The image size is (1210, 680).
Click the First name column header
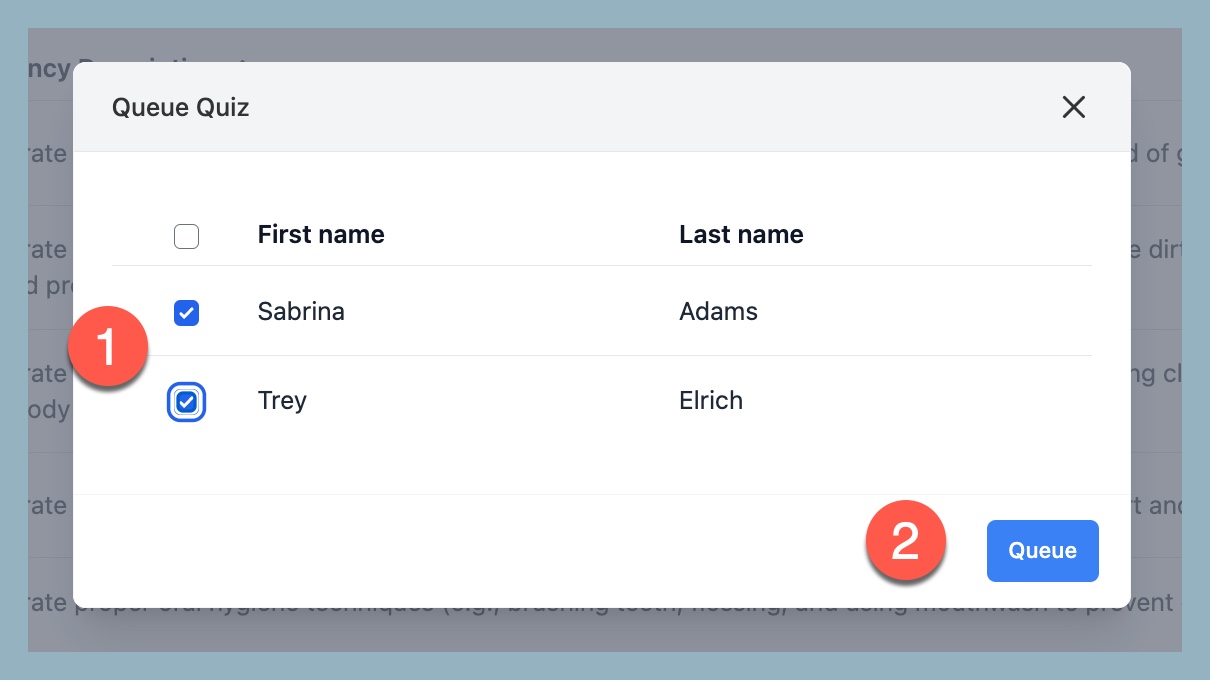[x=321, y=235]
